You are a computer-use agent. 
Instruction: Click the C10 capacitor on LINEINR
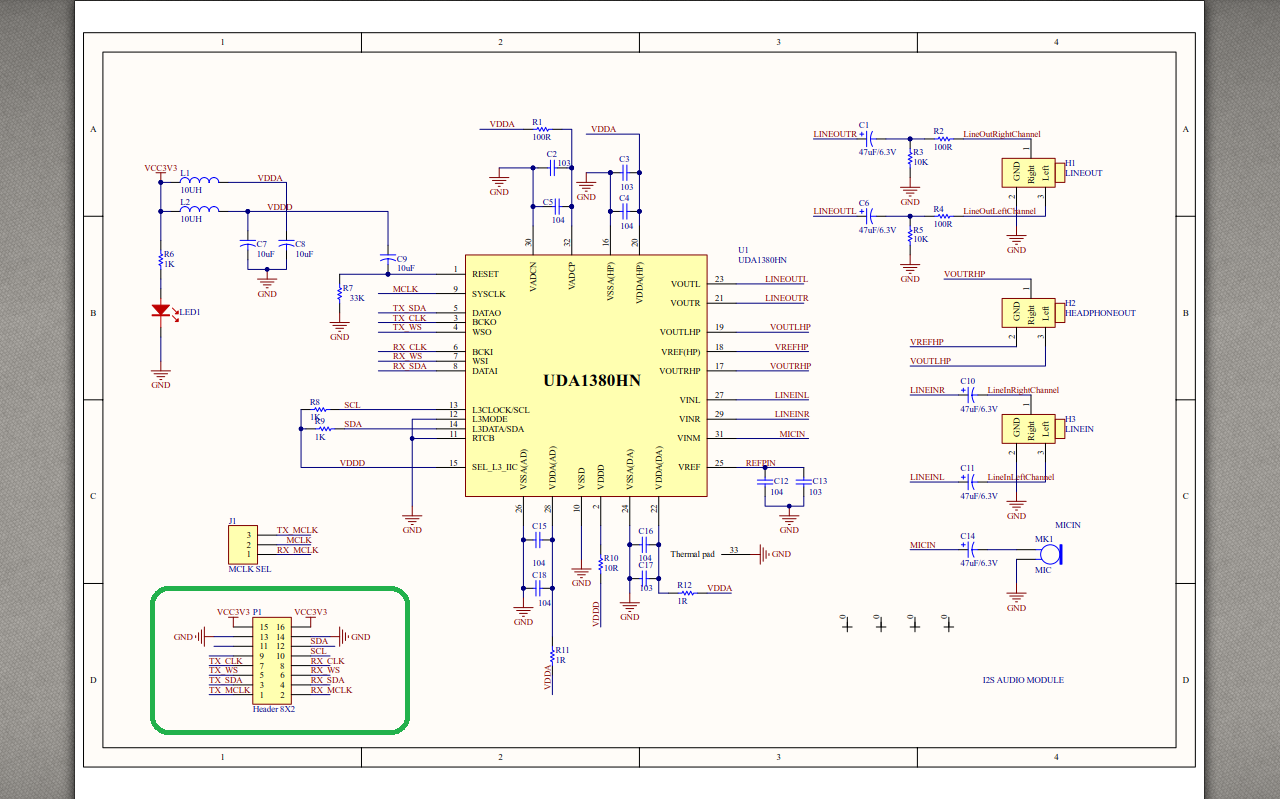tap(969, 394)
